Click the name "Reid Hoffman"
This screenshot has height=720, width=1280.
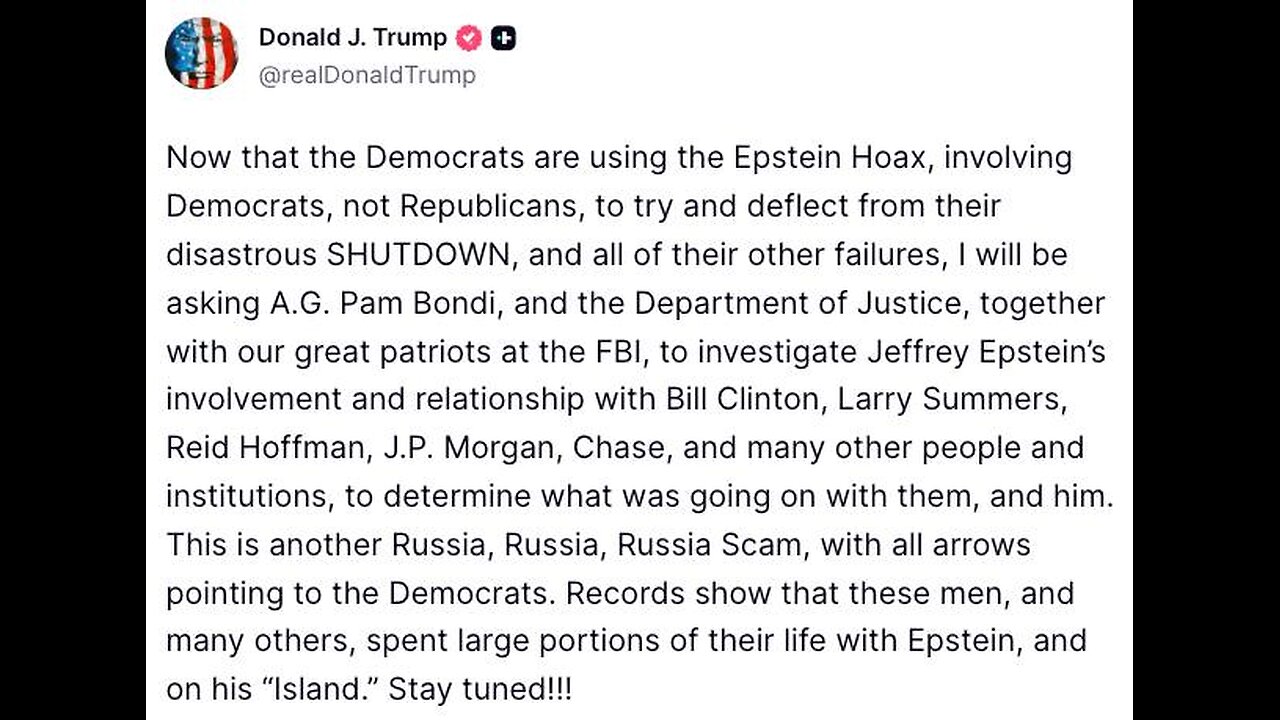(264, 447)
